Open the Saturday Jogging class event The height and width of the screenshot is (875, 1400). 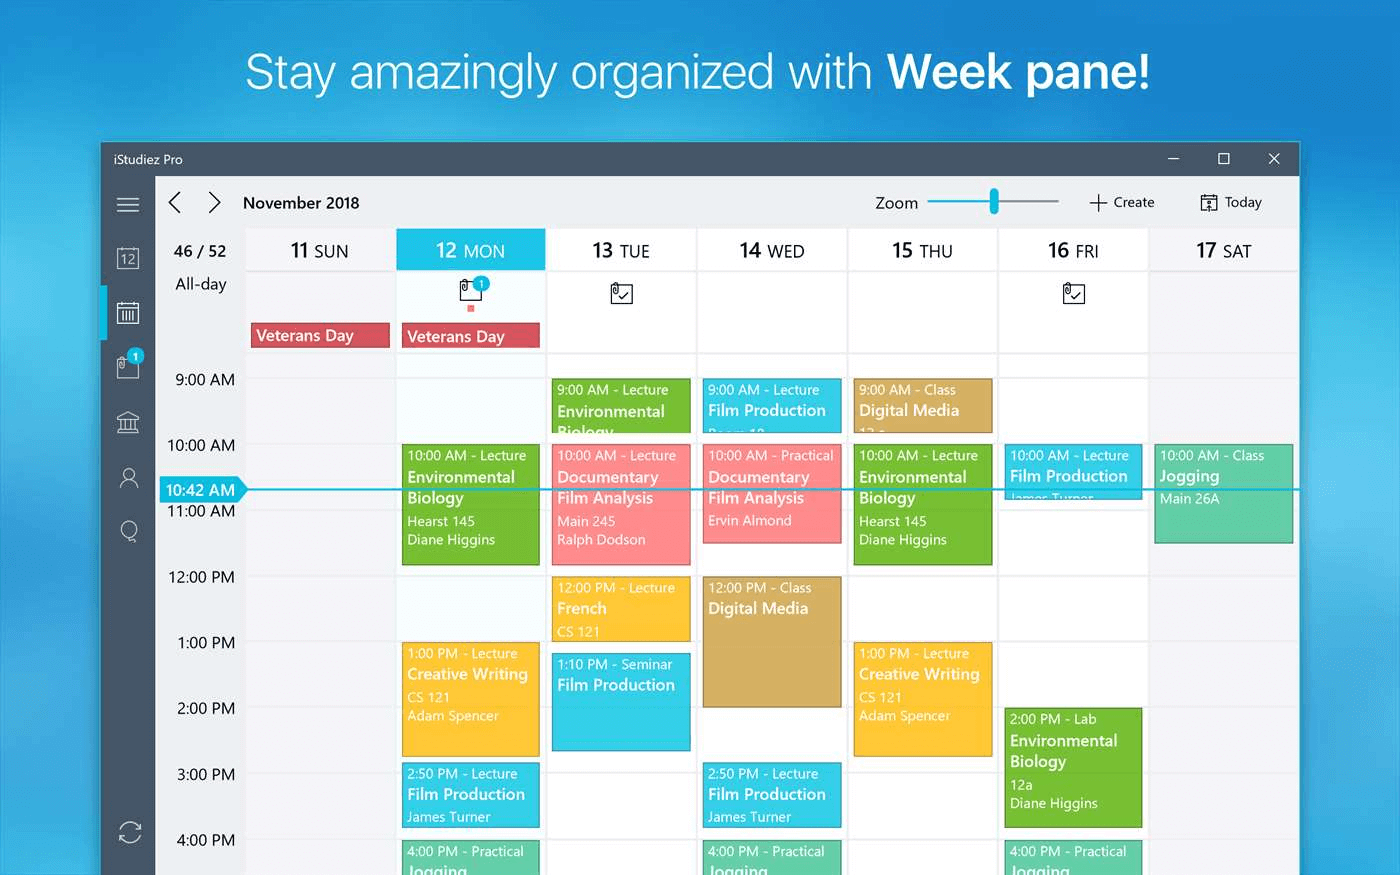pos(1224,494)
